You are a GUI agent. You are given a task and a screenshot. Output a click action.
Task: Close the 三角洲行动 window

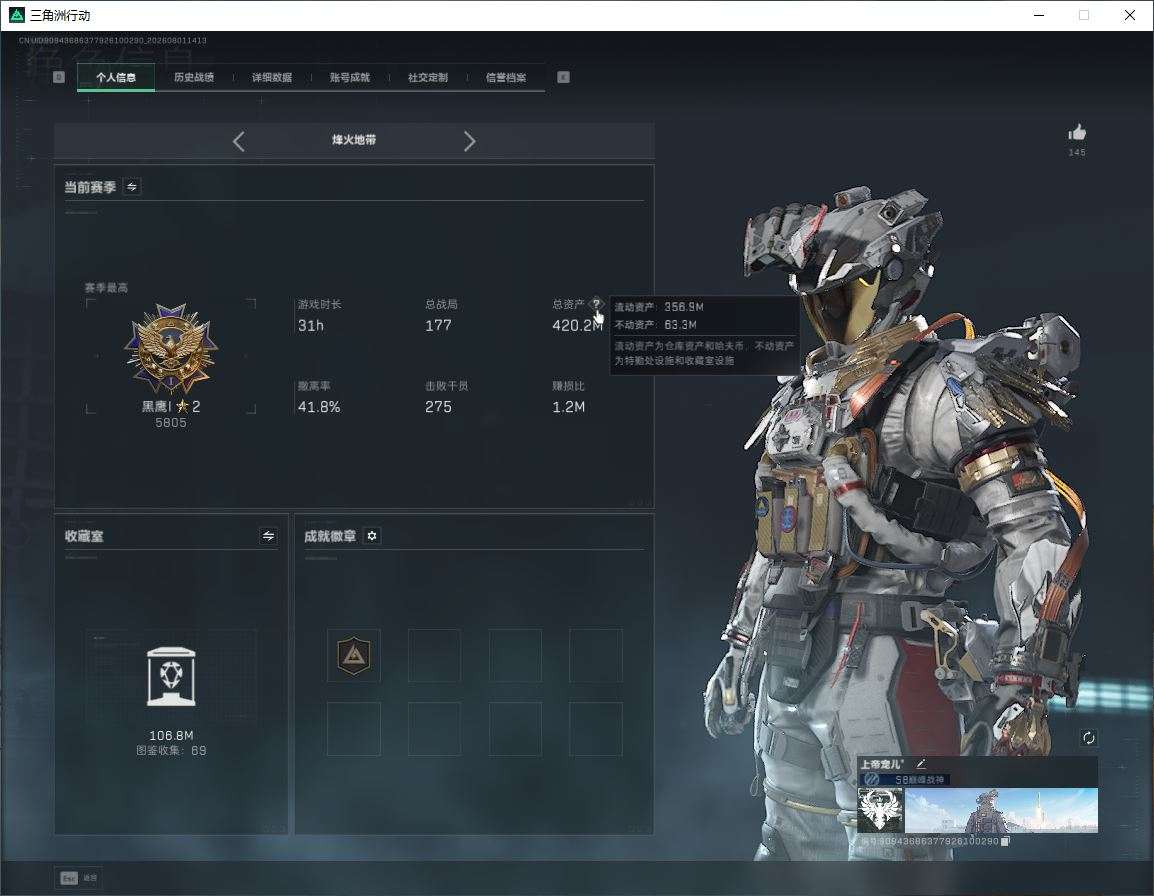tap(1130, 15)
